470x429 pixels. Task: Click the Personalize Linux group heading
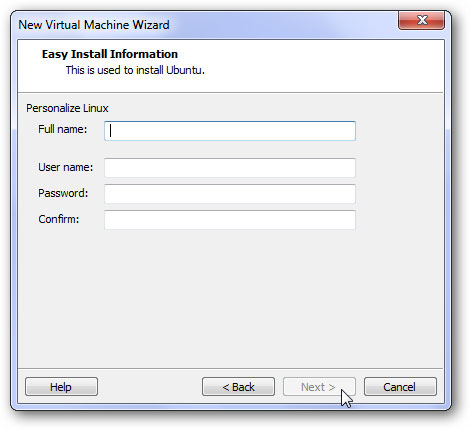[67, 108]
